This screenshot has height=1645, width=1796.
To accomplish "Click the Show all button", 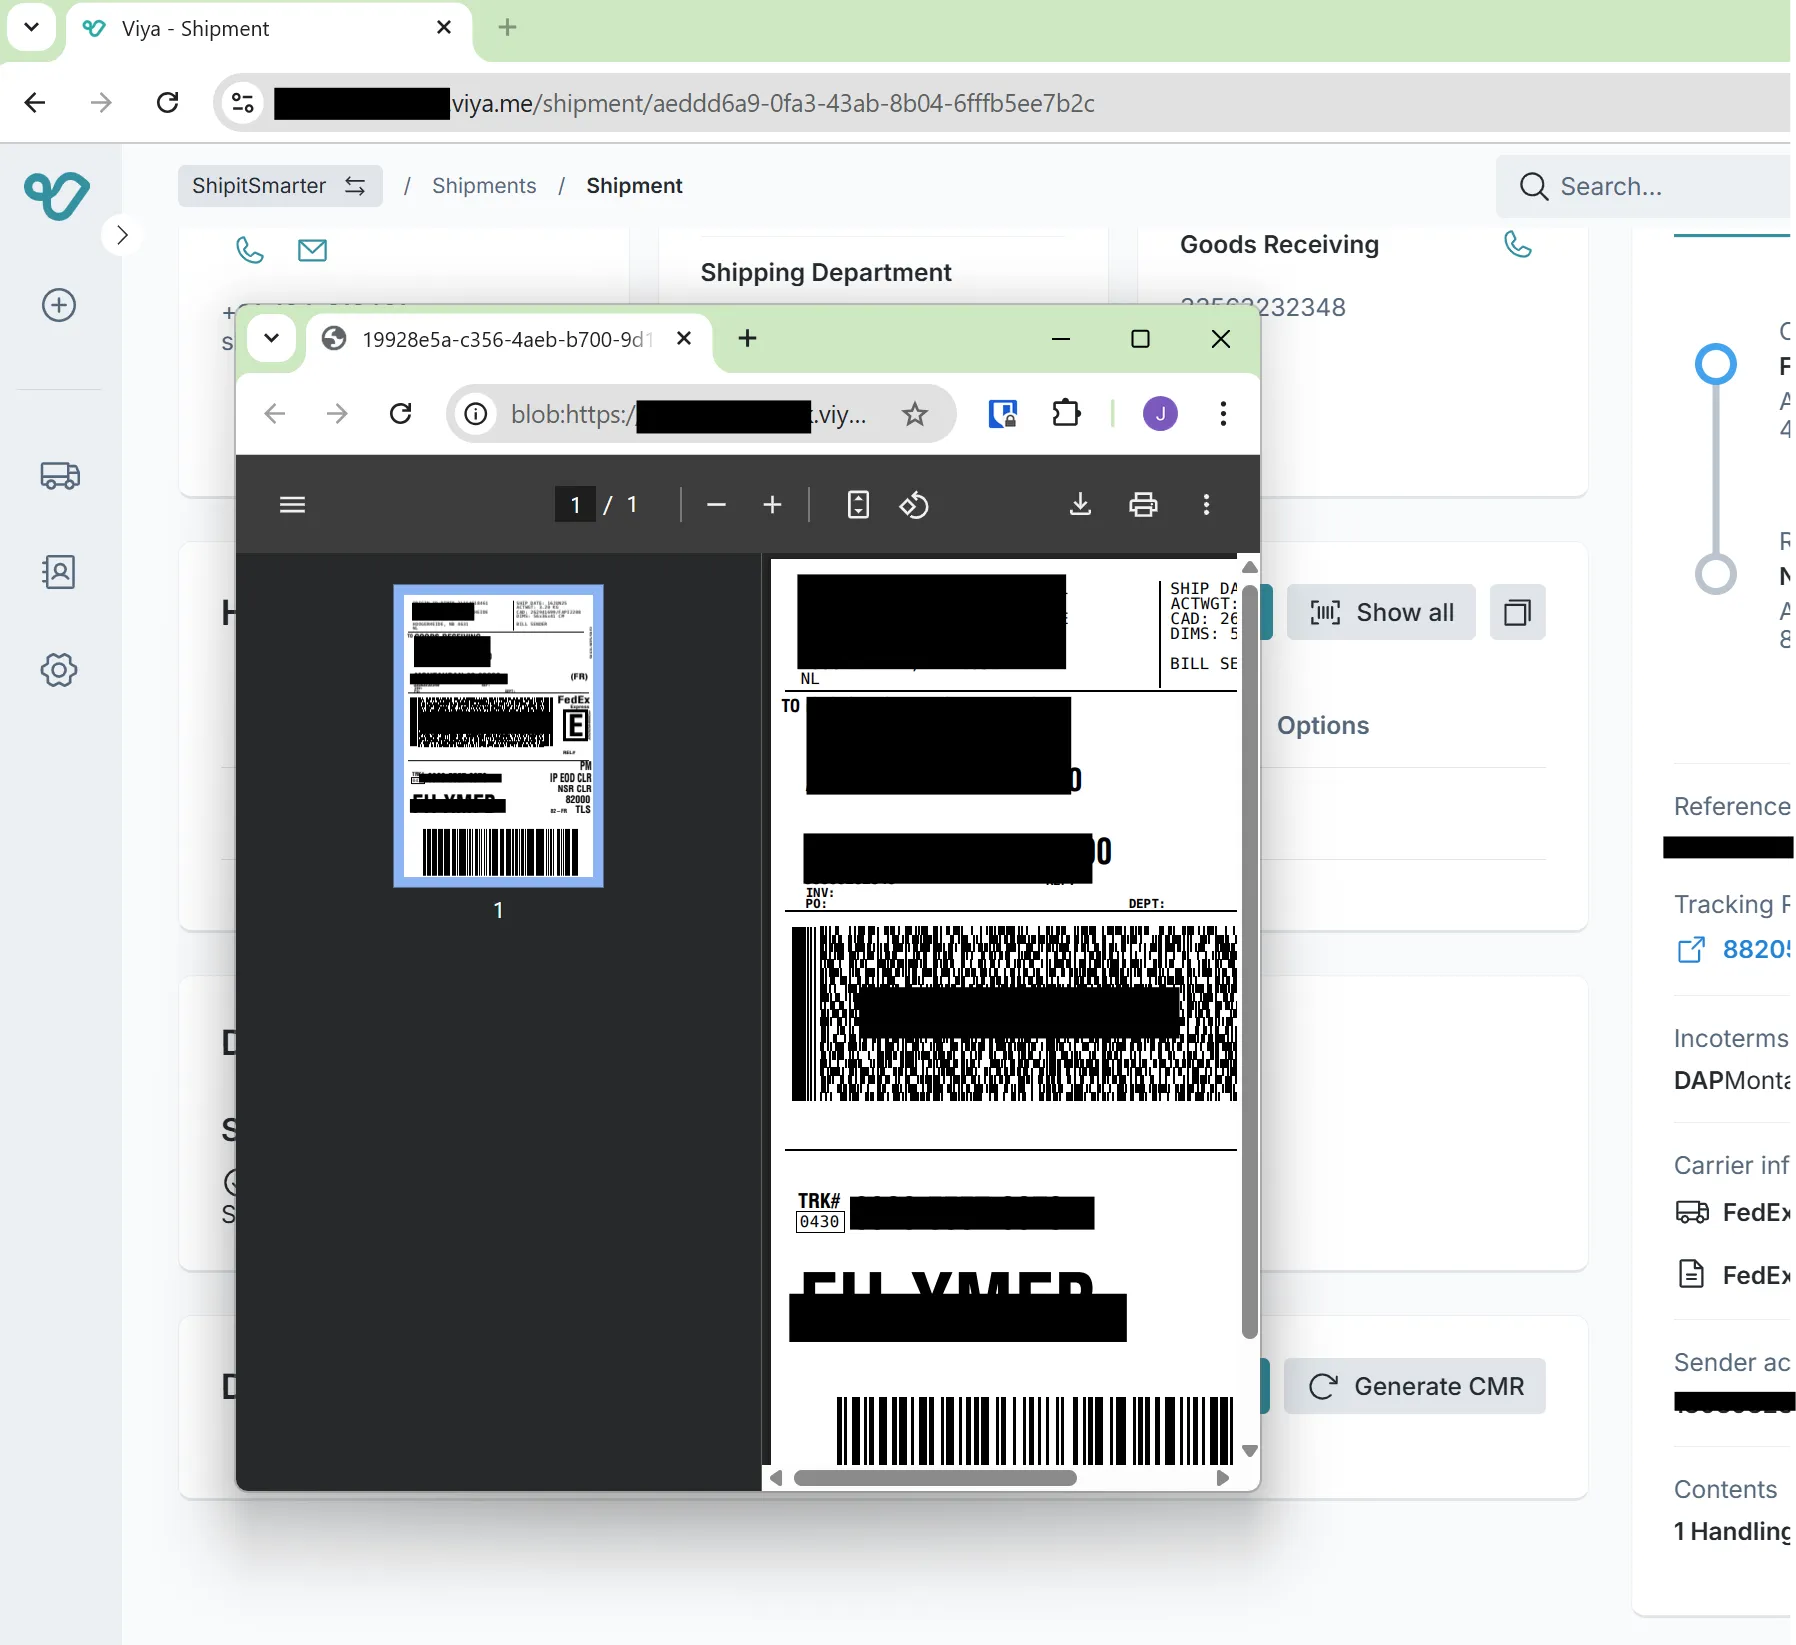I will (1381, 613).
